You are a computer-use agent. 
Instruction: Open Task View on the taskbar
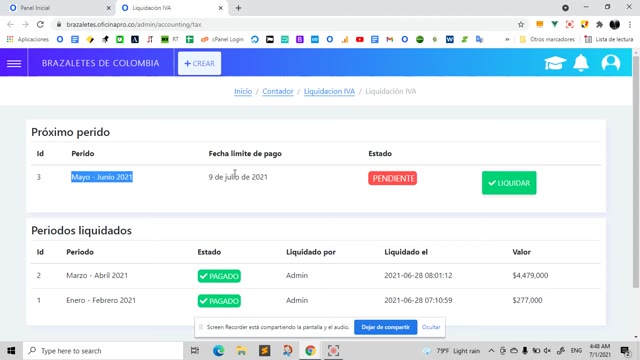195,351
